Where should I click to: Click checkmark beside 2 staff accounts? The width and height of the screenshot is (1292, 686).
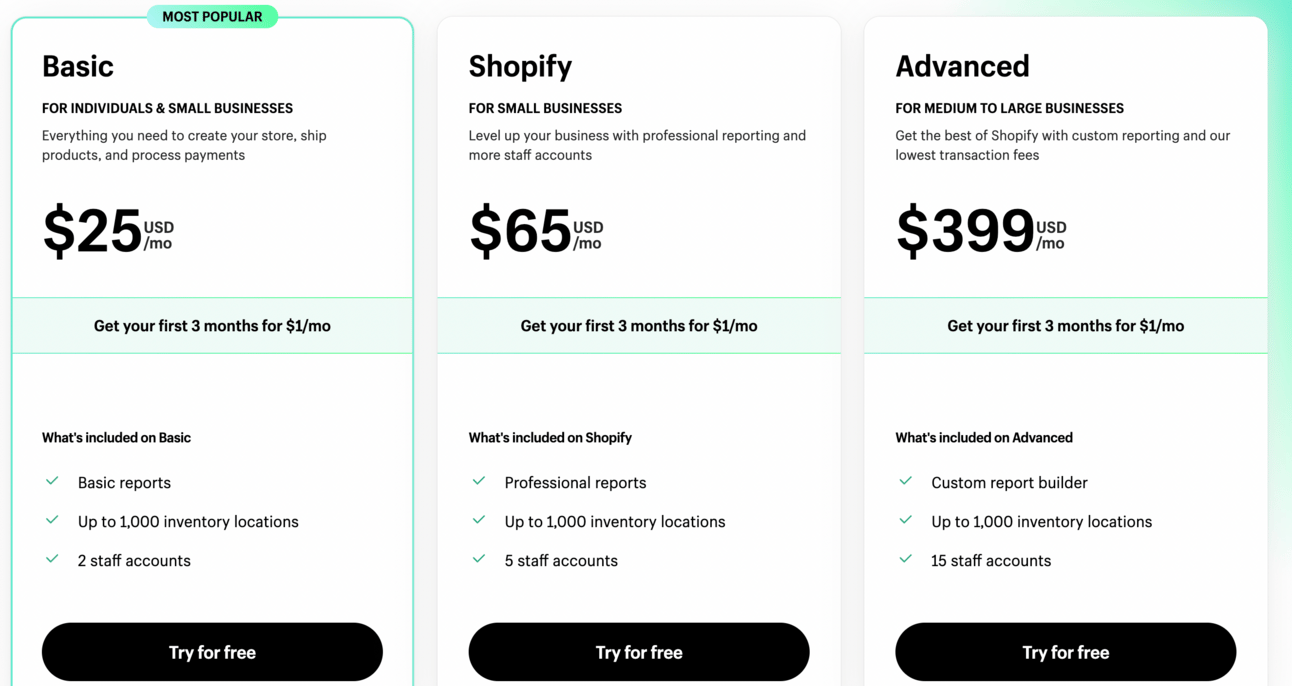[x=52, y=559]
